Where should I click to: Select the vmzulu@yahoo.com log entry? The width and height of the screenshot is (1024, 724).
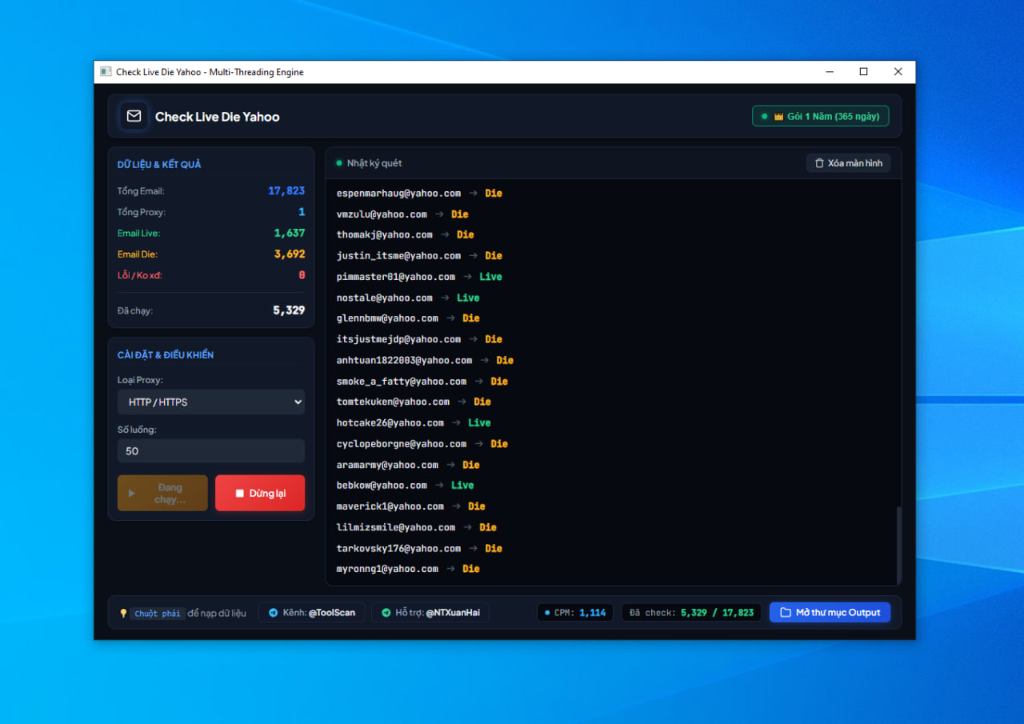(x=402, y=214)
